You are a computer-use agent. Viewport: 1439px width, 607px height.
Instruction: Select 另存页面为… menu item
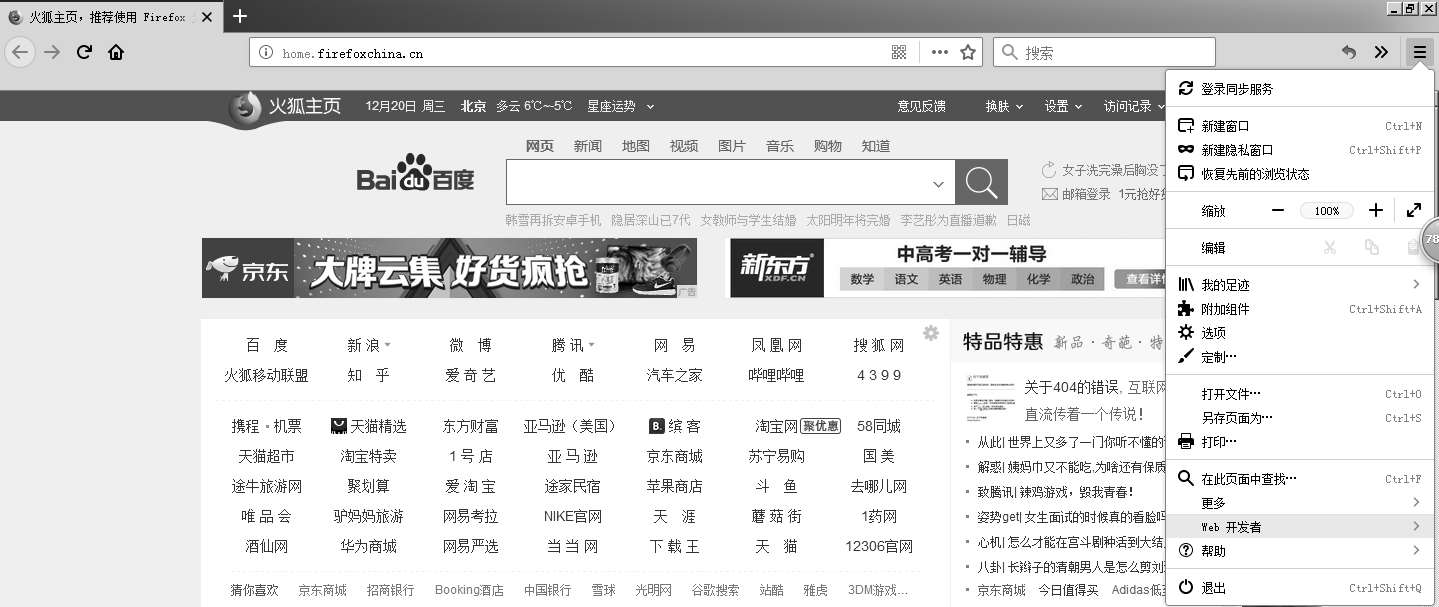click(1300, 418)
